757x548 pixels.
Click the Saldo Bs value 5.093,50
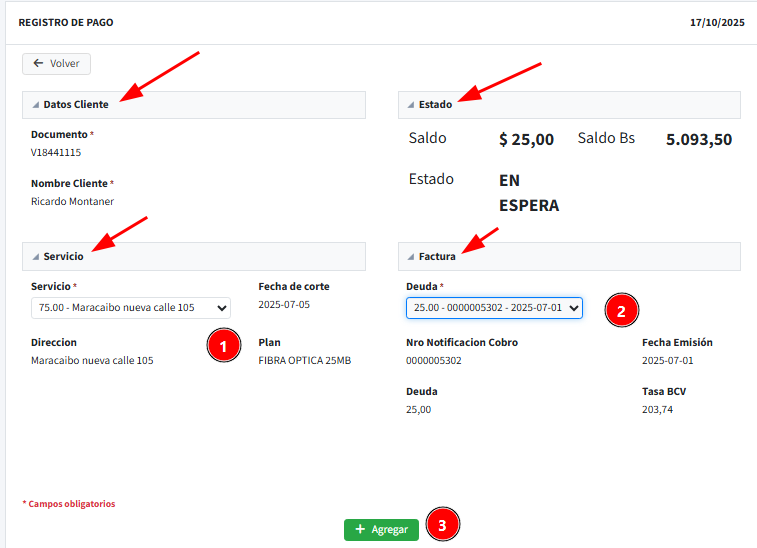[x=699, y=140]
